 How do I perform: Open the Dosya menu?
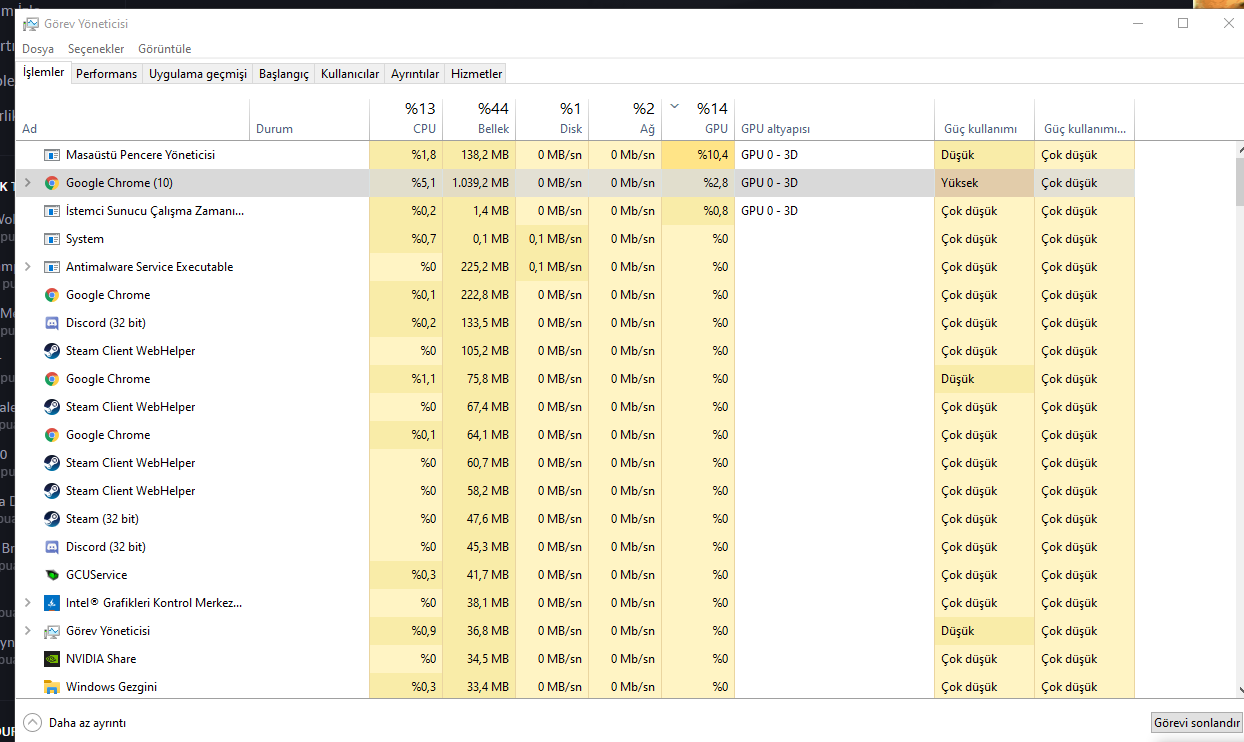(38, 49)
